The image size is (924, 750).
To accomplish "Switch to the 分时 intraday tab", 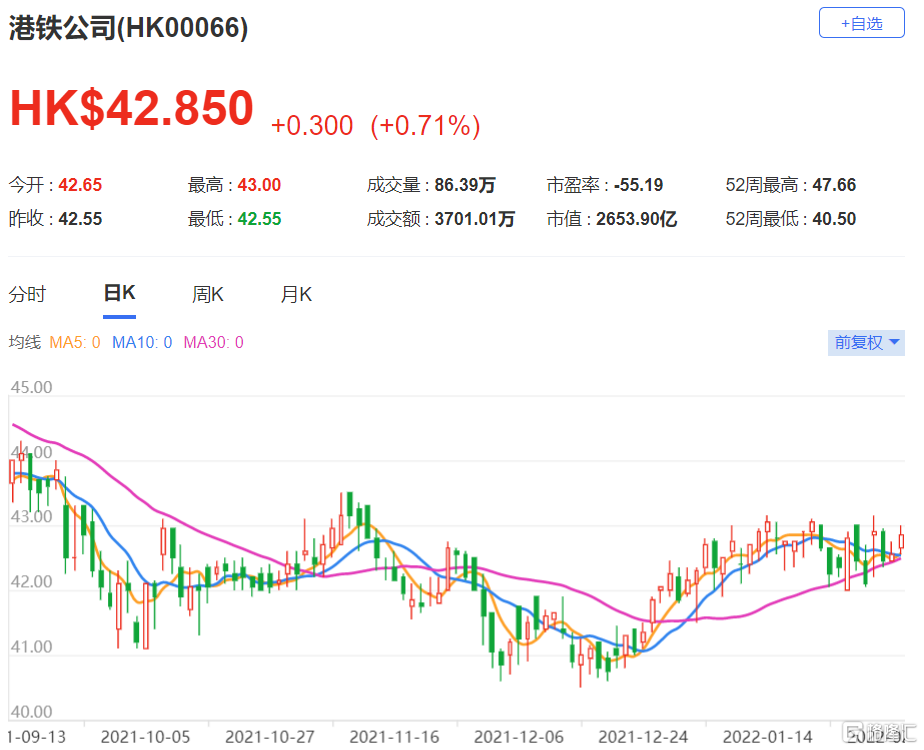I will point(27,295).
